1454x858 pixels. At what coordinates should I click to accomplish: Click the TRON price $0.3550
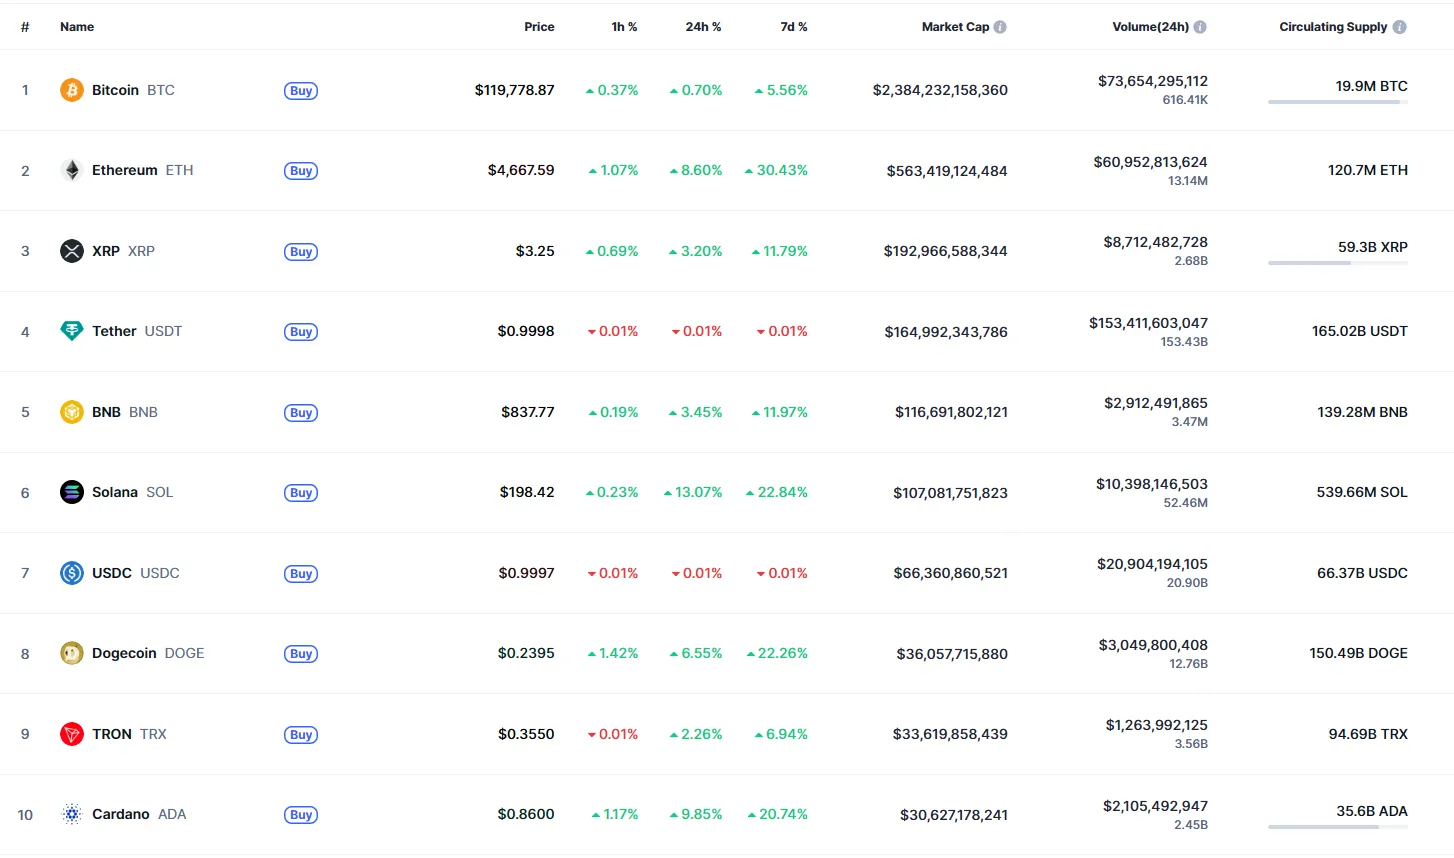click(x=526, y=734)
